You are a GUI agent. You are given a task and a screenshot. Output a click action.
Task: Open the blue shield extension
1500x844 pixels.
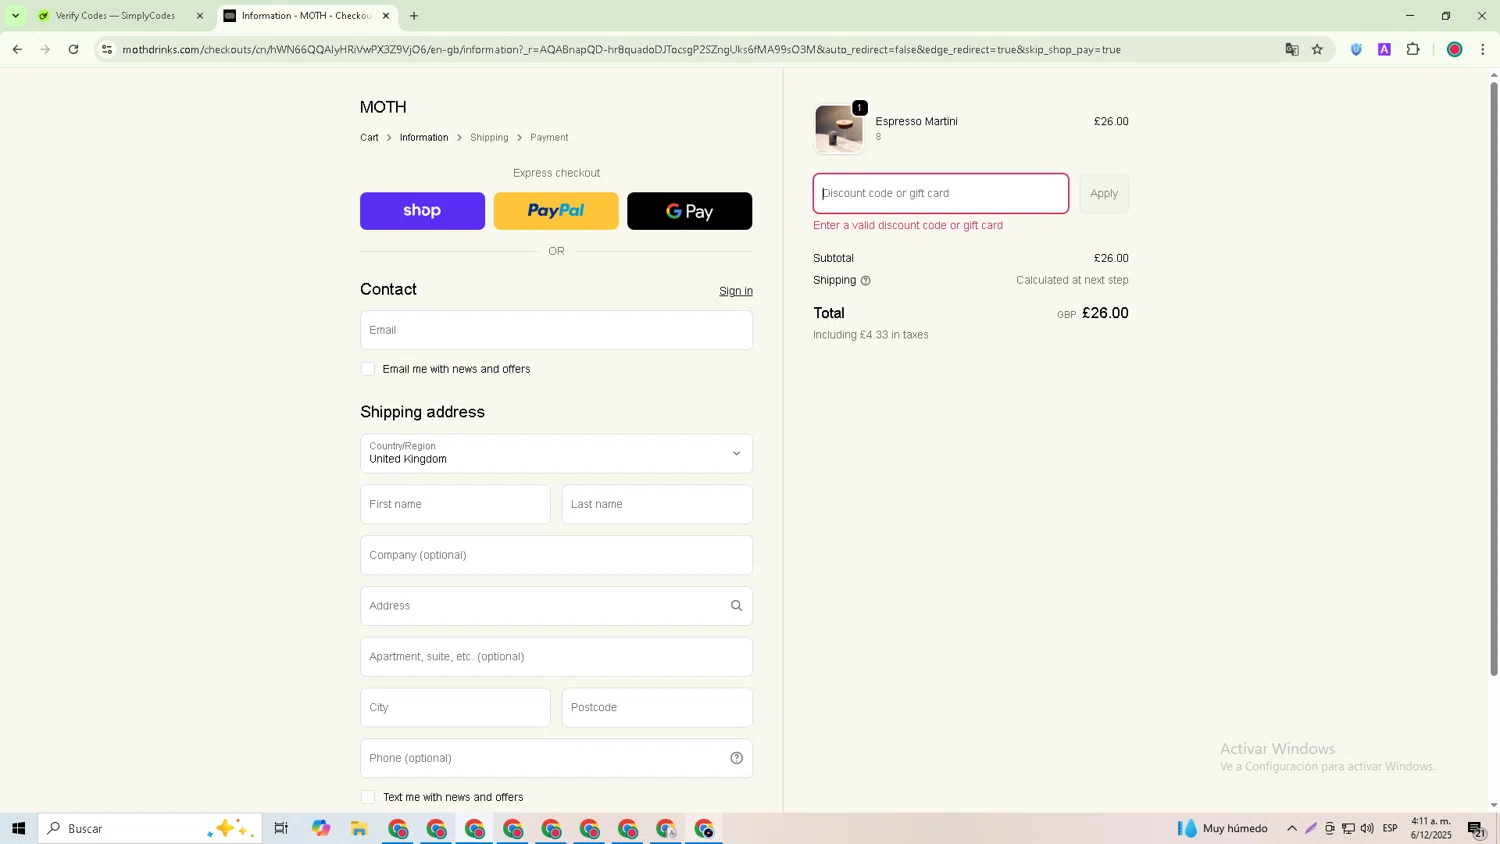pyautogui.click(x=1356, y=49)
